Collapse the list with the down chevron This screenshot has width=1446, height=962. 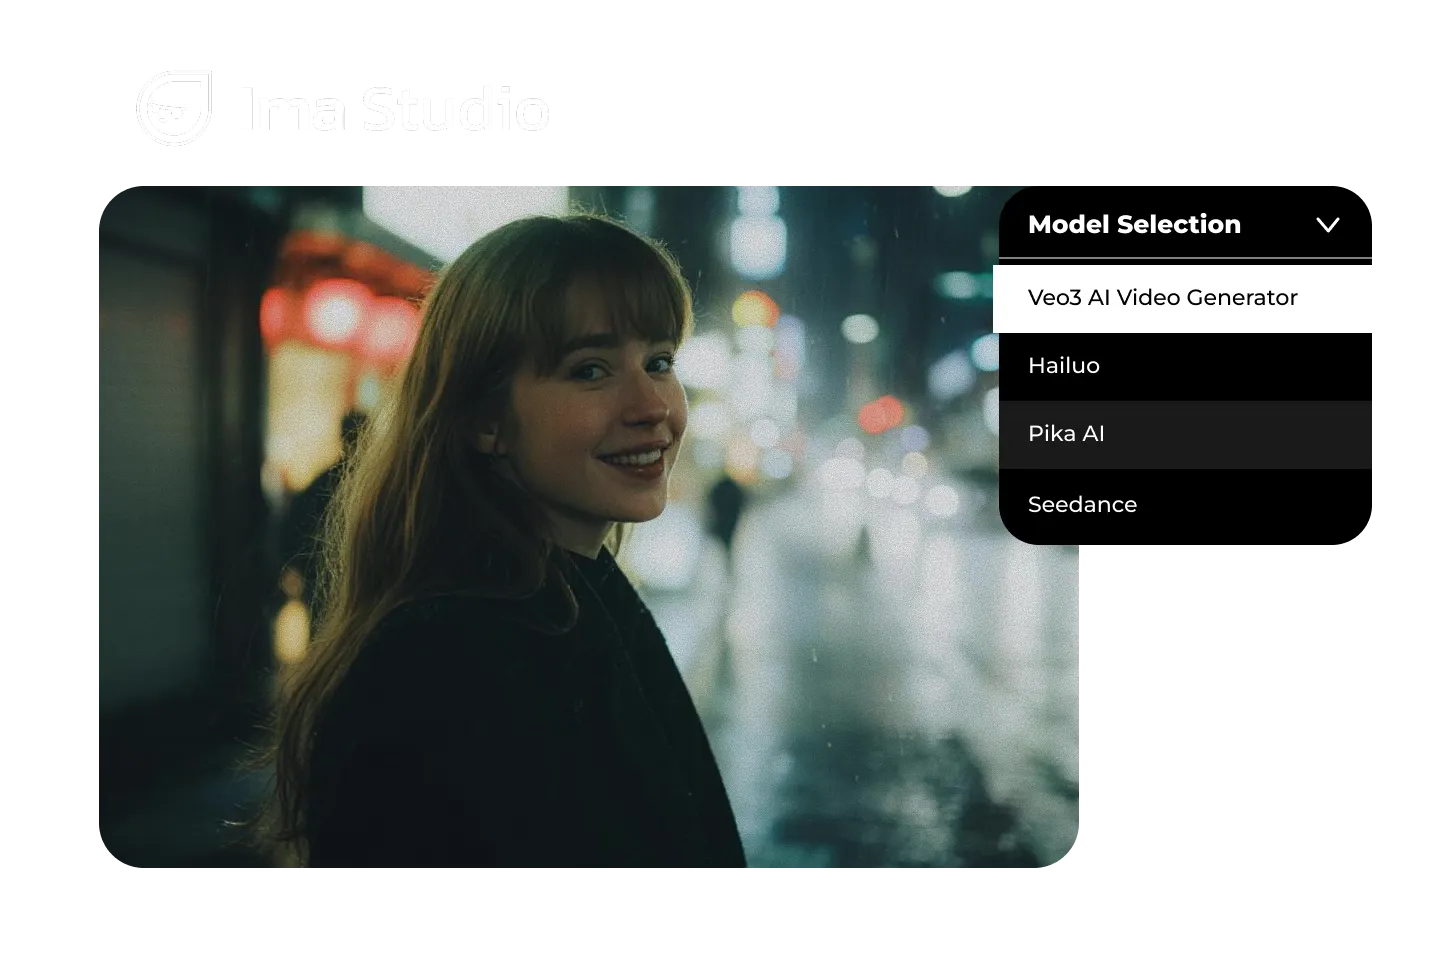pos(1327,225)
